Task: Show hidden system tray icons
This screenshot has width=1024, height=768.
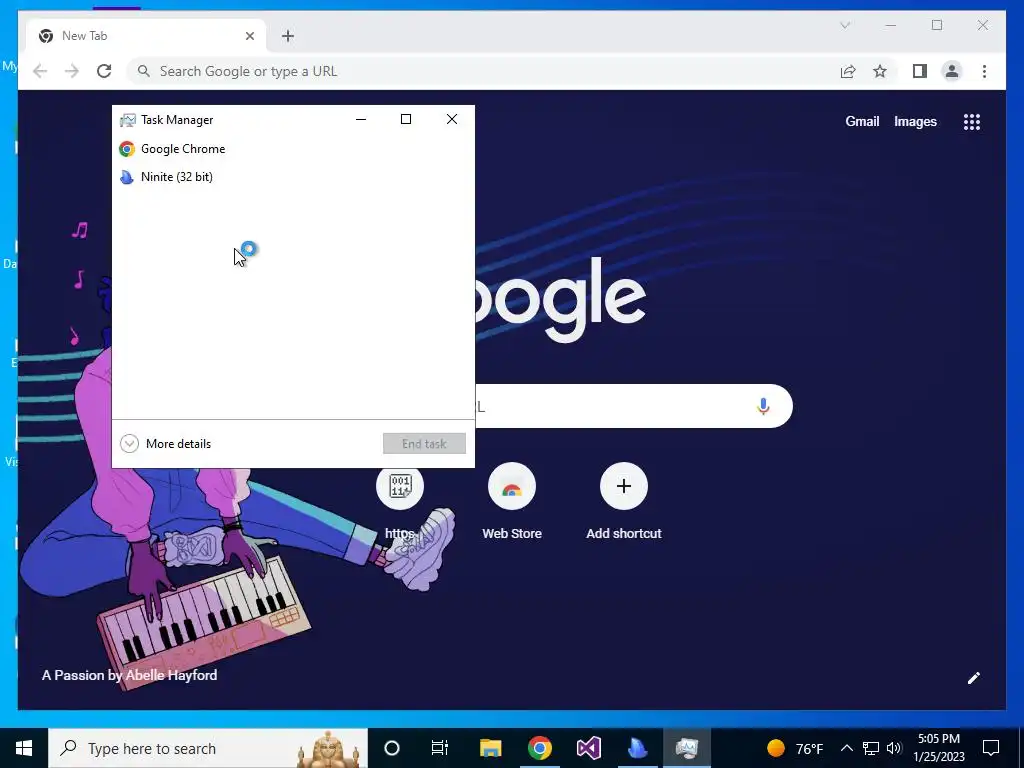Action: pyautogui.click(x=846, y=748)
